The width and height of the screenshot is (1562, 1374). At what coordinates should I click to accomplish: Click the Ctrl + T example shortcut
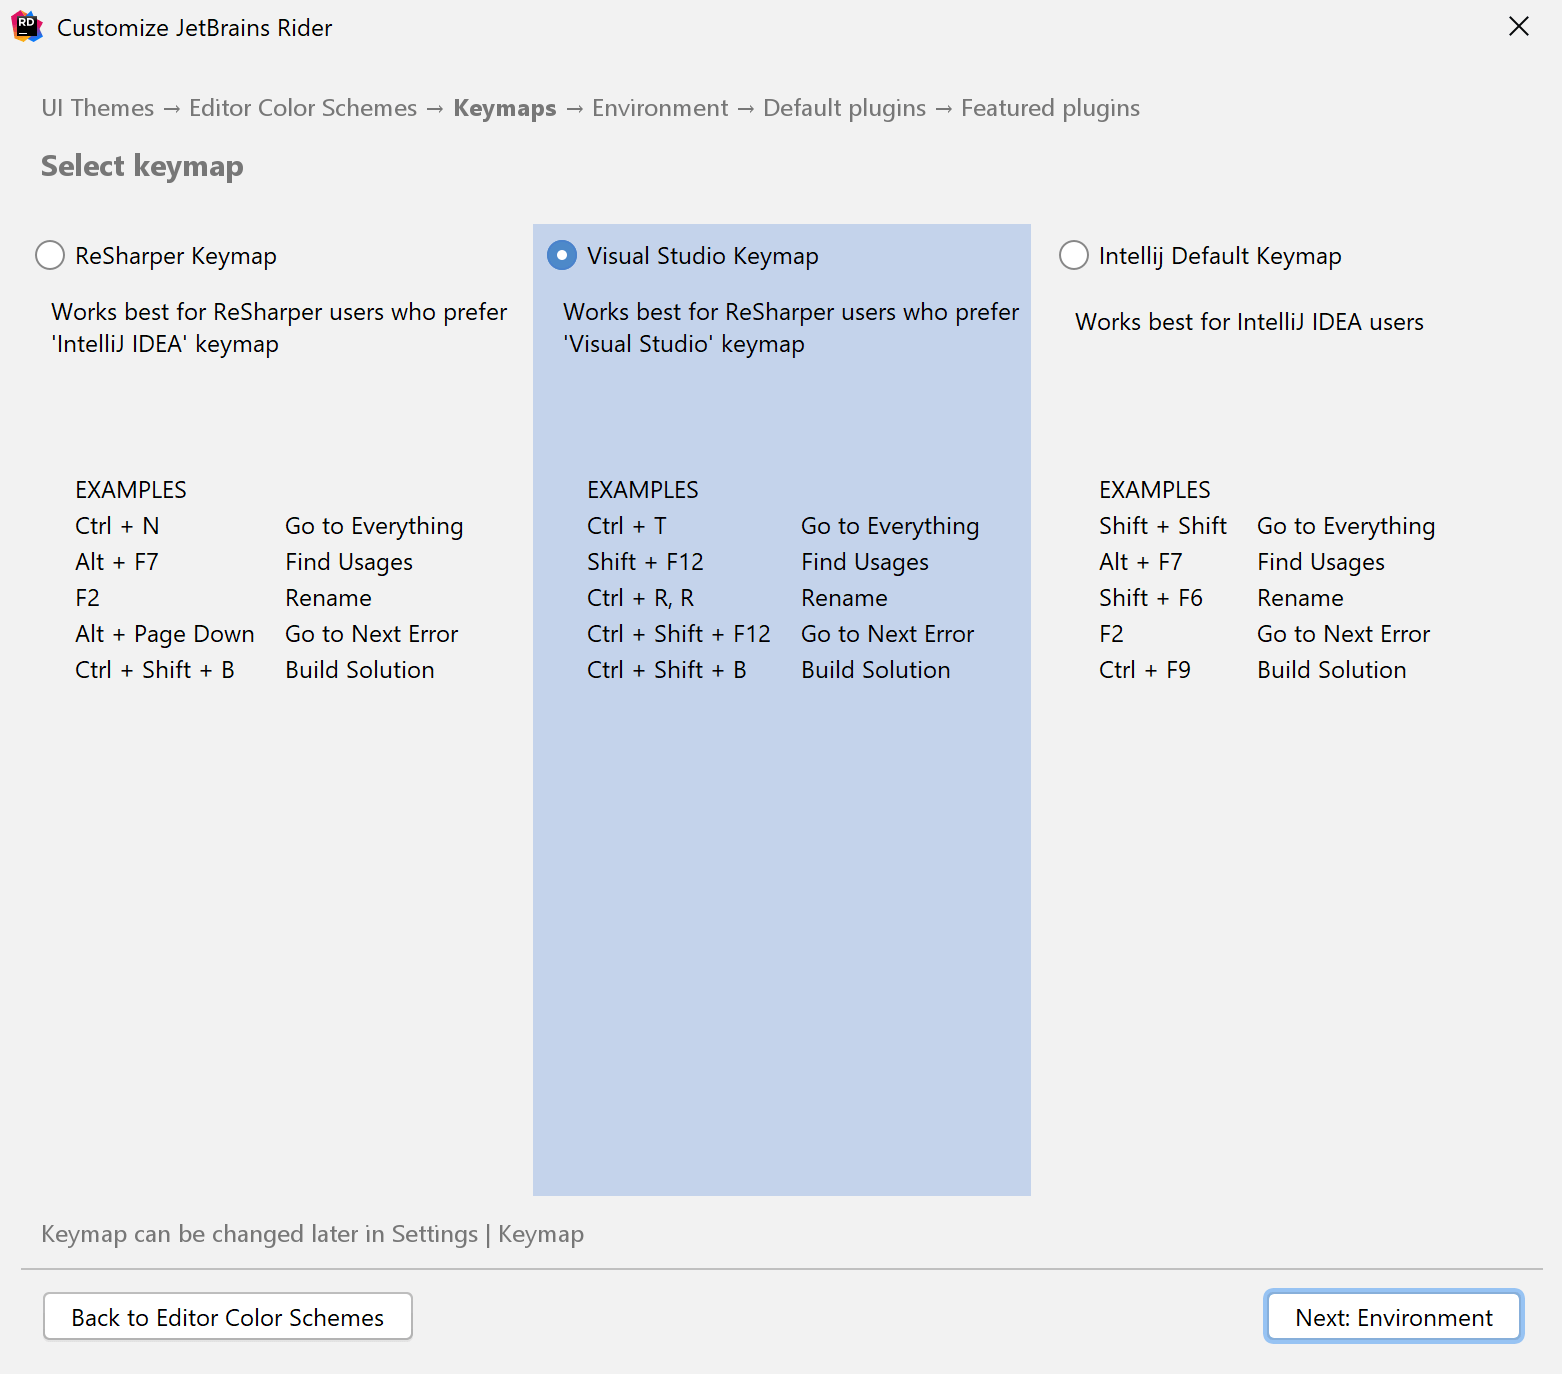pyautogui.click(x=626, y=525)
